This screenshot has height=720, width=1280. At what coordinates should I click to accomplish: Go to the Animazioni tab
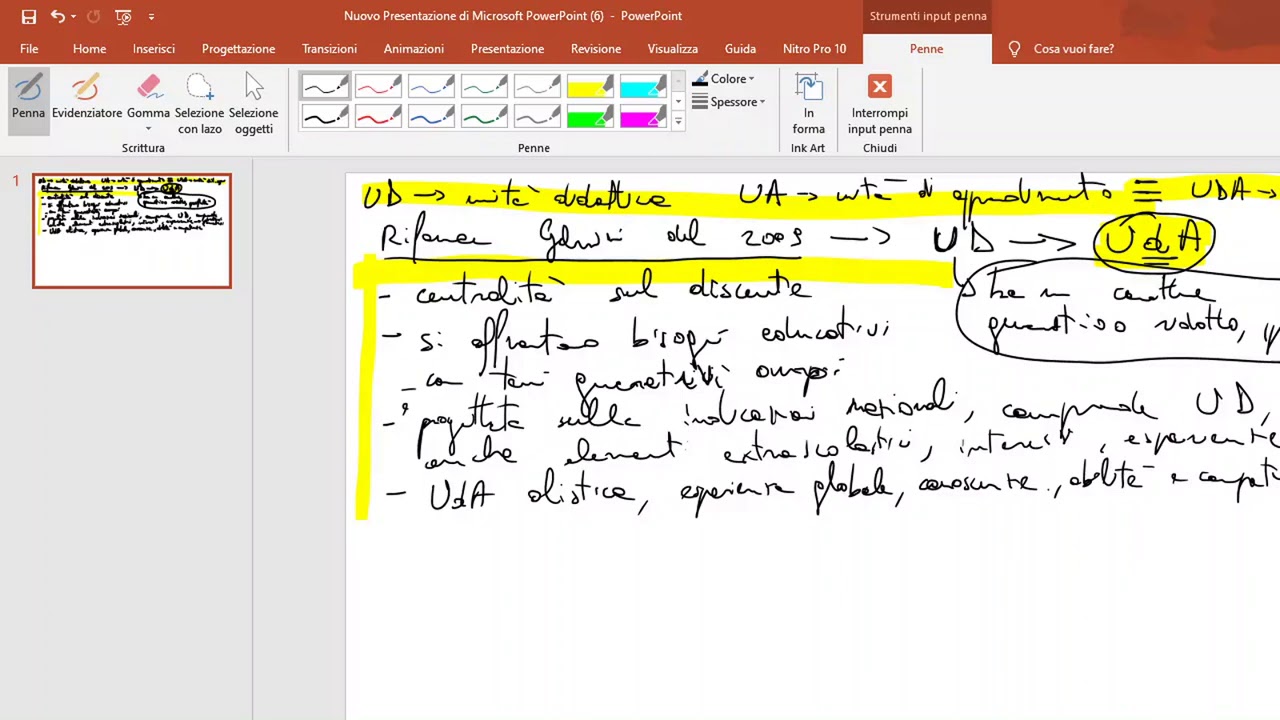(413, 48)
